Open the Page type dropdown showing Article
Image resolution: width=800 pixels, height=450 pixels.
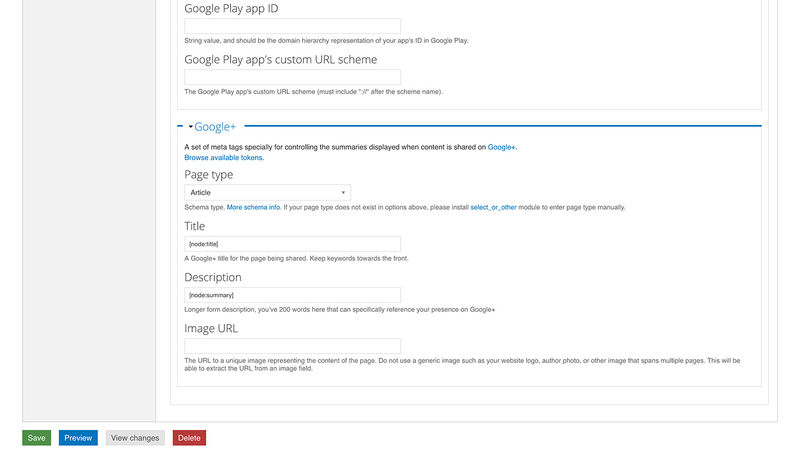click(267, 192)
